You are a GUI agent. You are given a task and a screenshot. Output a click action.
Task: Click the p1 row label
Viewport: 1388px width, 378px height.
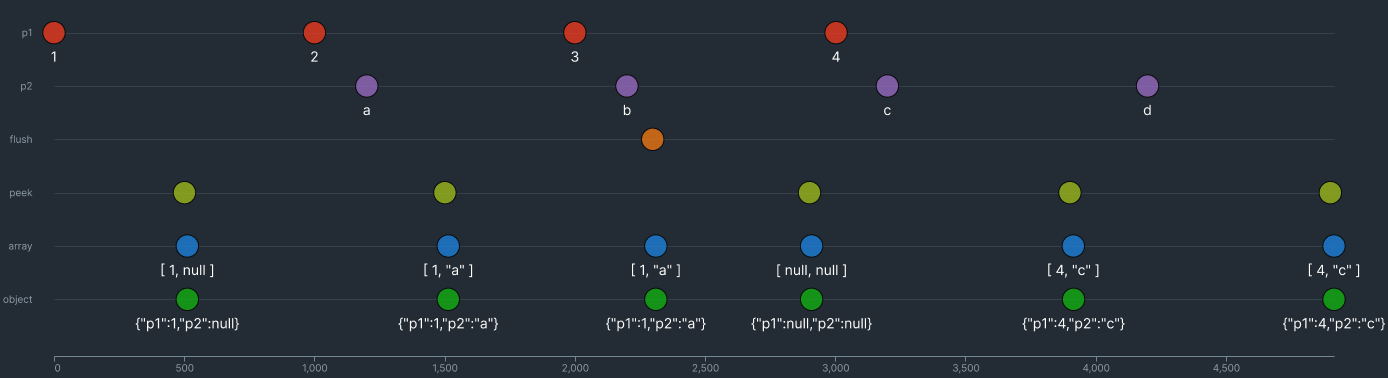pyautogui.click(x=27, y=33)
